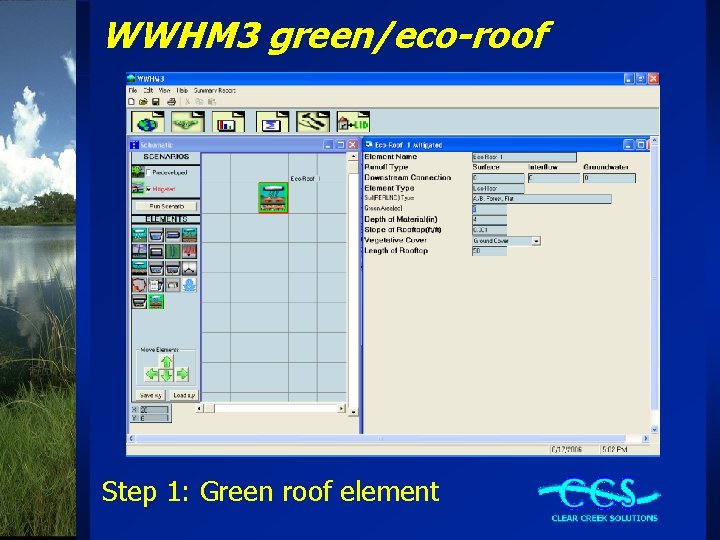Click the Move Elements right arrow
Viewport: 720px width, 540px height.
coord(182,374)
